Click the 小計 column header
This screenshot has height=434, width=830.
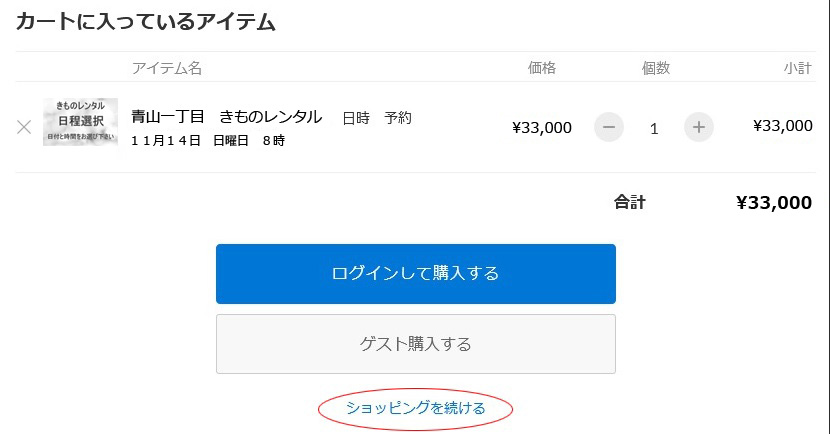tap(797, 68)
